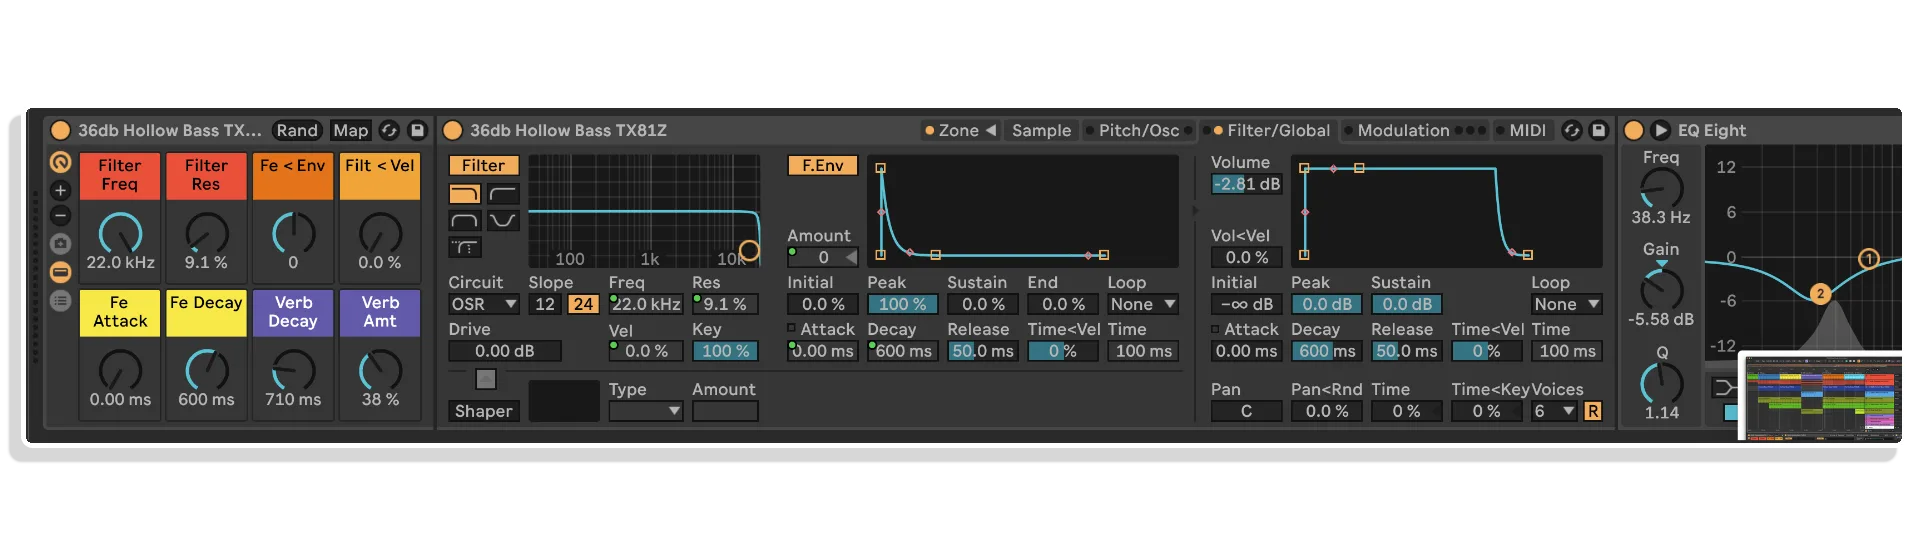Click the Map button
Viewport: 1920px width, 551px height.
coord(351,130)
